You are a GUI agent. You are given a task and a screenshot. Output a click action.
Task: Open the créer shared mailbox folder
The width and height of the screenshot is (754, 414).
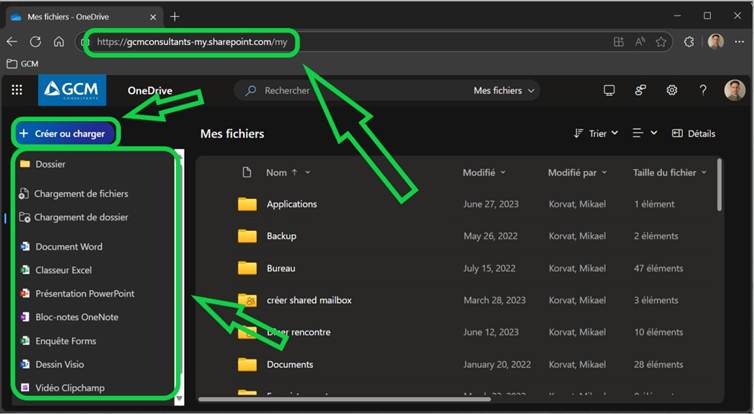click(x=309, y=300)
